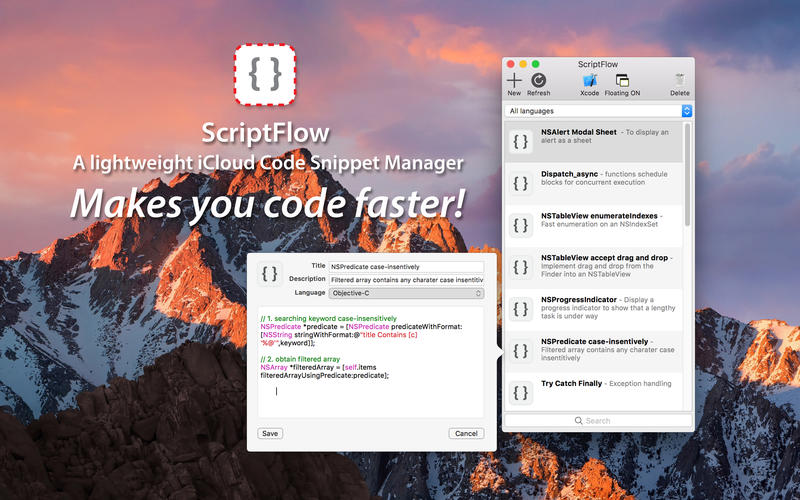Expand the All languages dropdown

[x=598, y=111]
